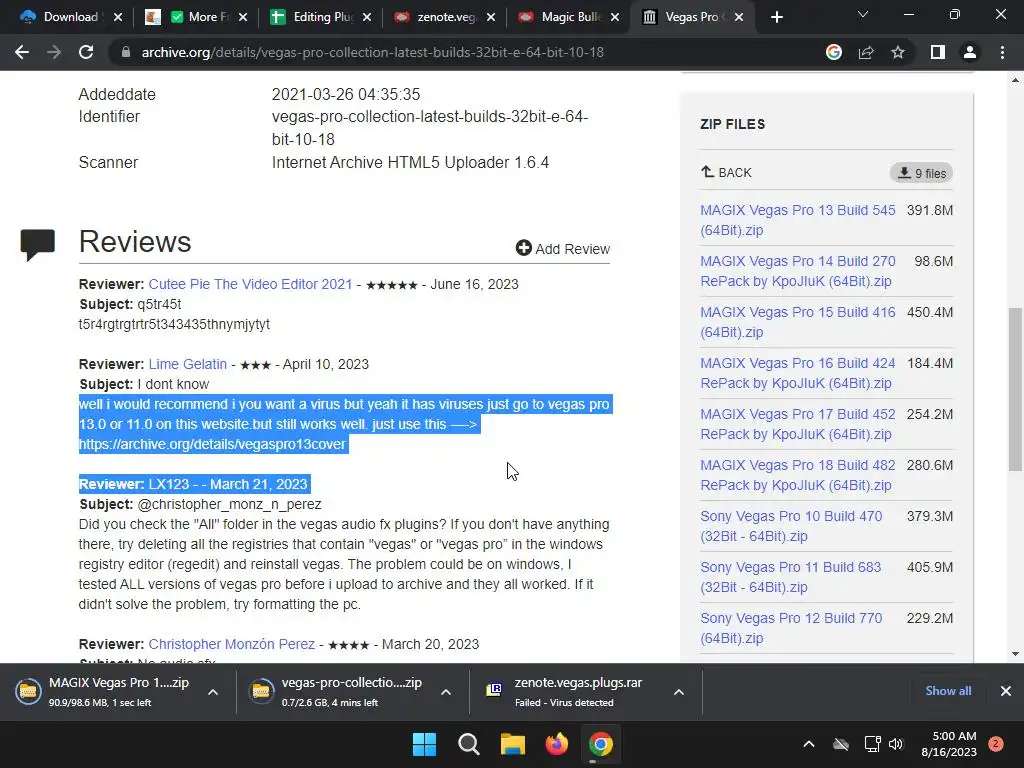View site information lock icon
Viewport: 1024px width, 768px height.
(x=125, y=52)
